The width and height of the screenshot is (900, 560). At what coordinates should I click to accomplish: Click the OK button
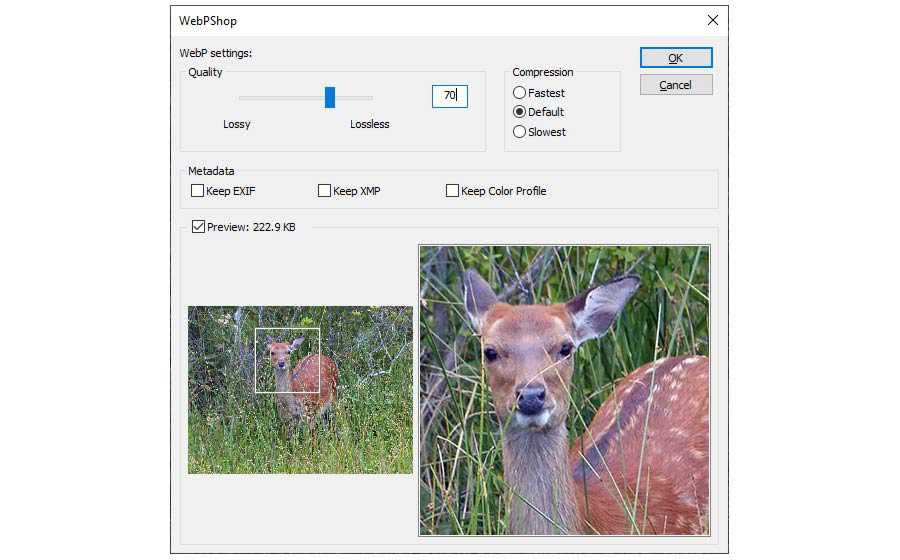(676, 58)
